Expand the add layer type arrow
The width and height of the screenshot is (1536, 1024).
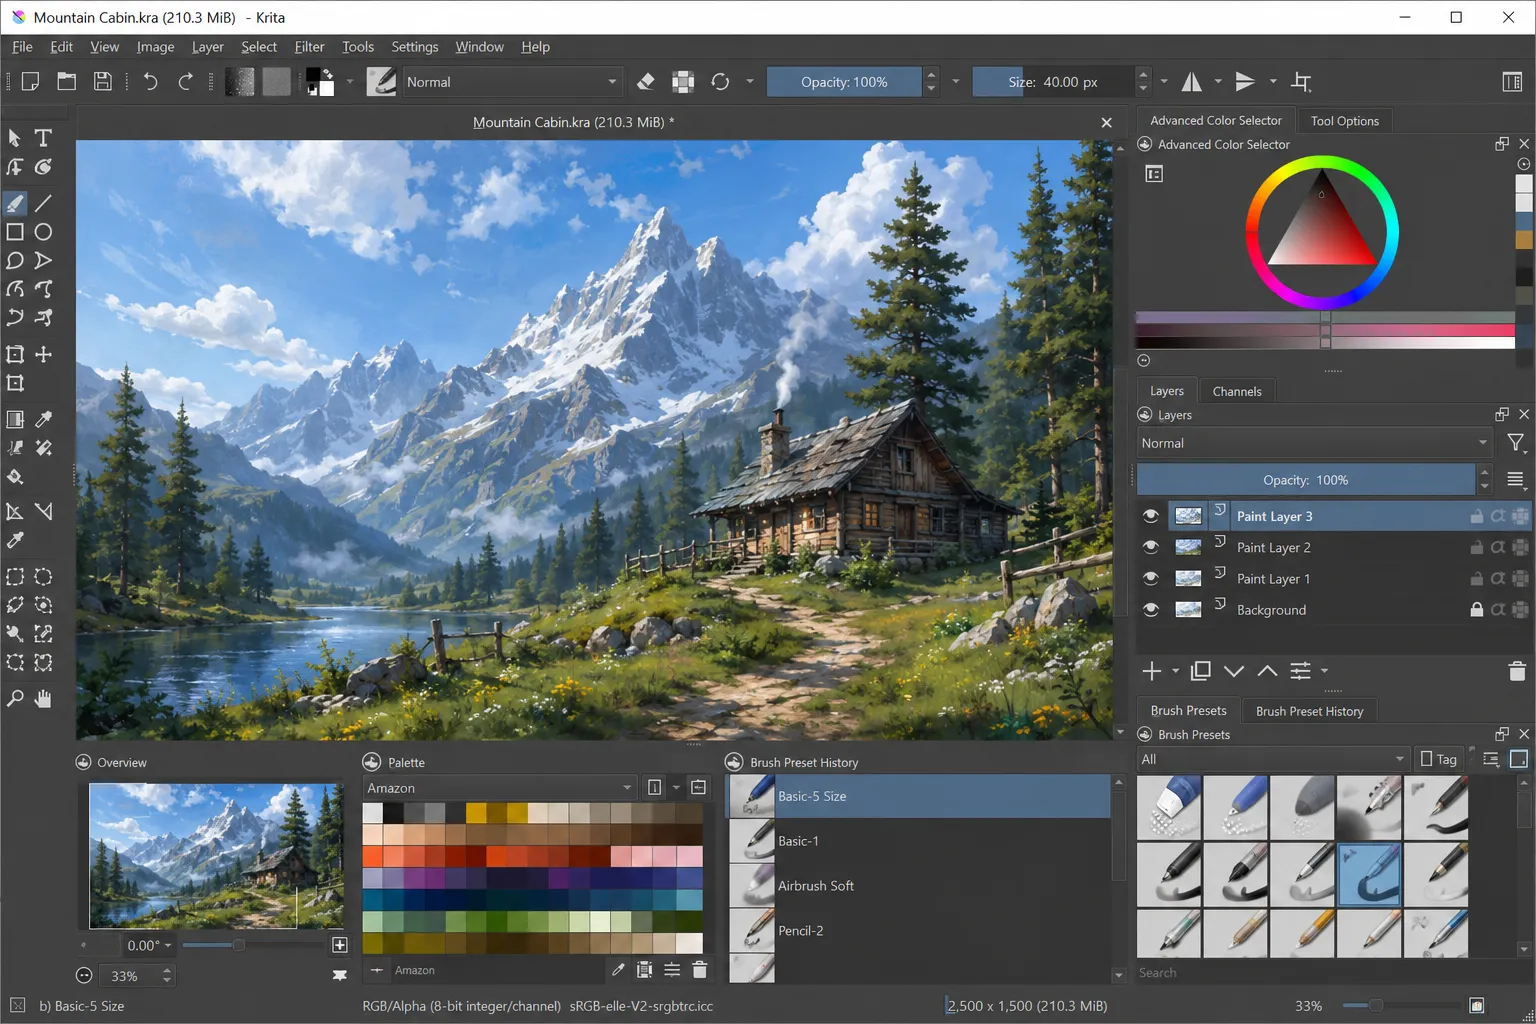[x=1176, y=671]
